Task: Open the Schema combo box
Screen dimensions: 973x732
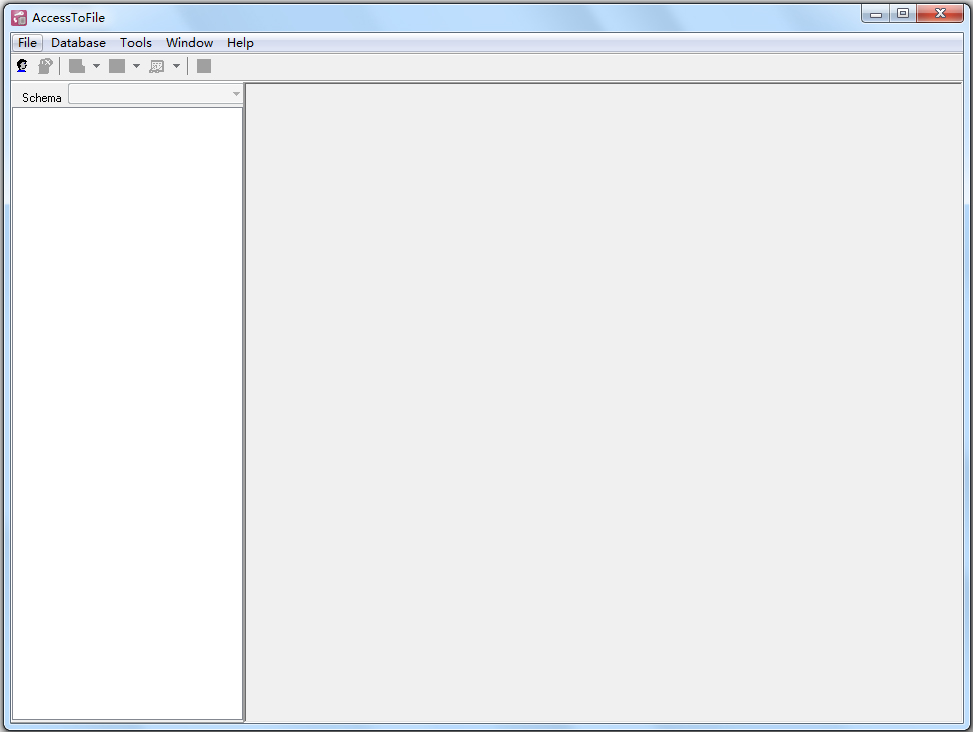Action: (155, 94)
